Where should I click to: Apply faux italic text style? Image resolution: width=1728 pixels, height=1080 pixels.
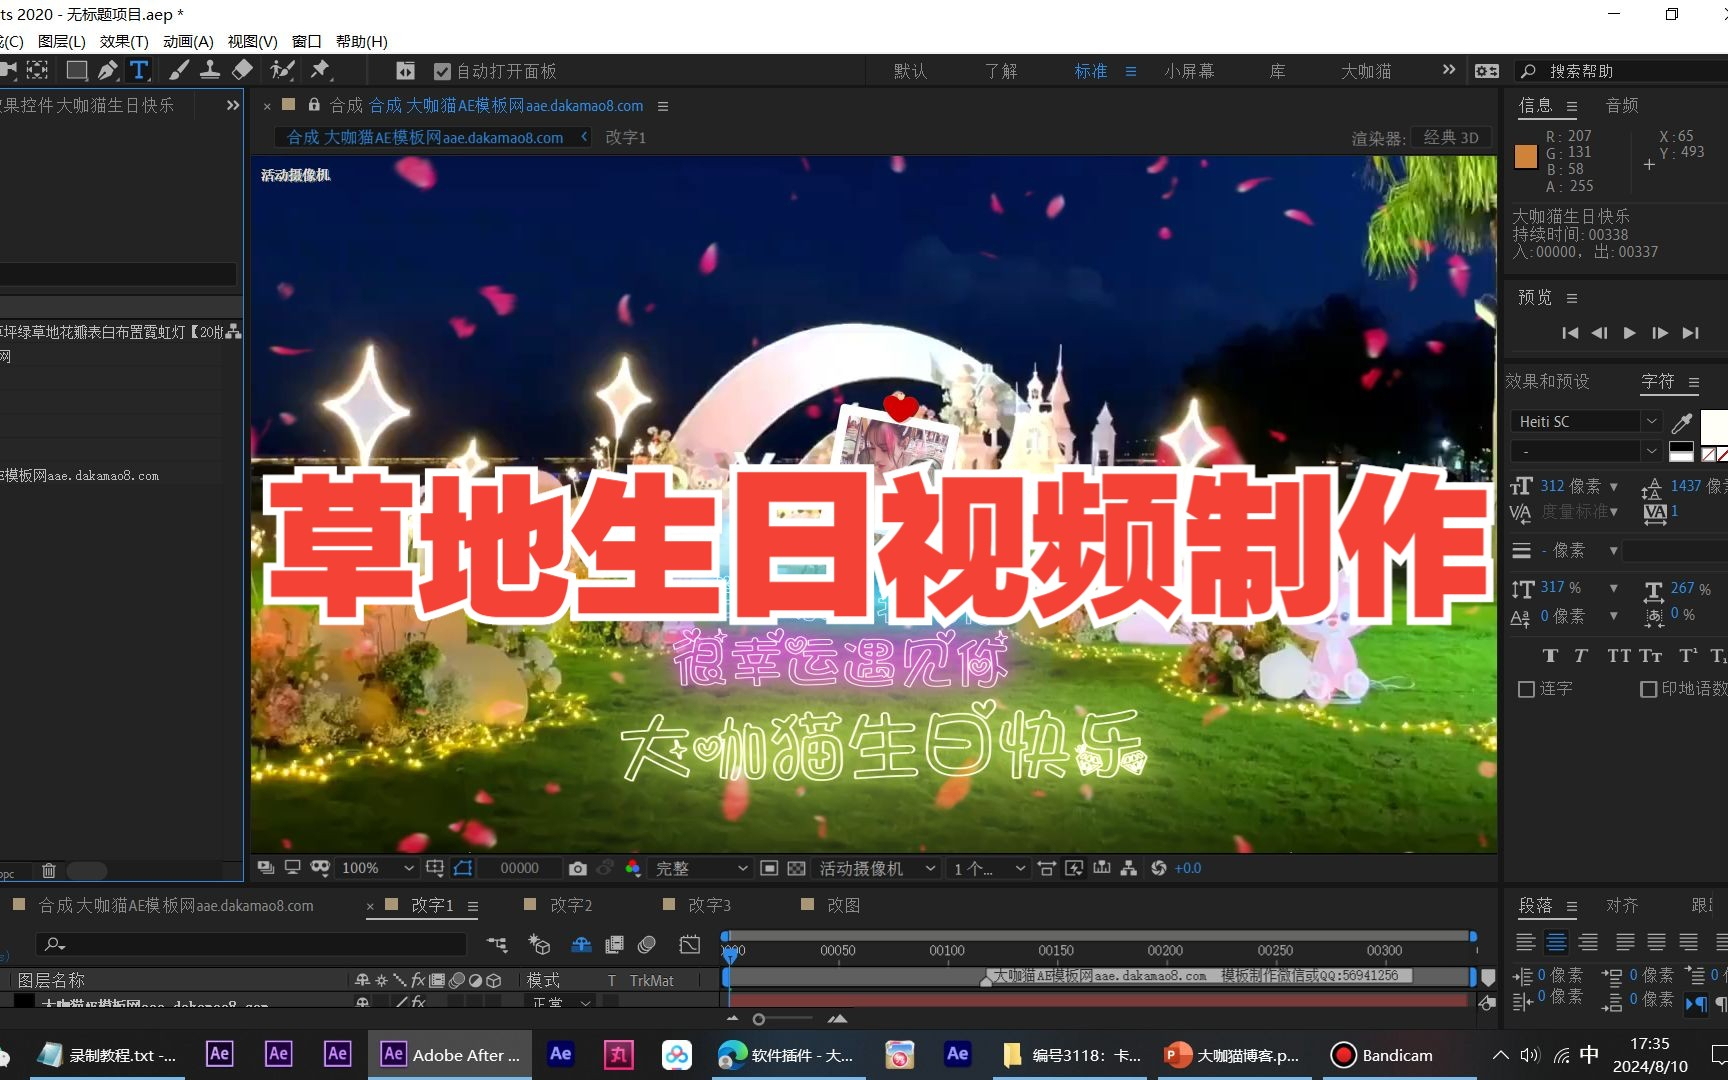pos(1581,656)
